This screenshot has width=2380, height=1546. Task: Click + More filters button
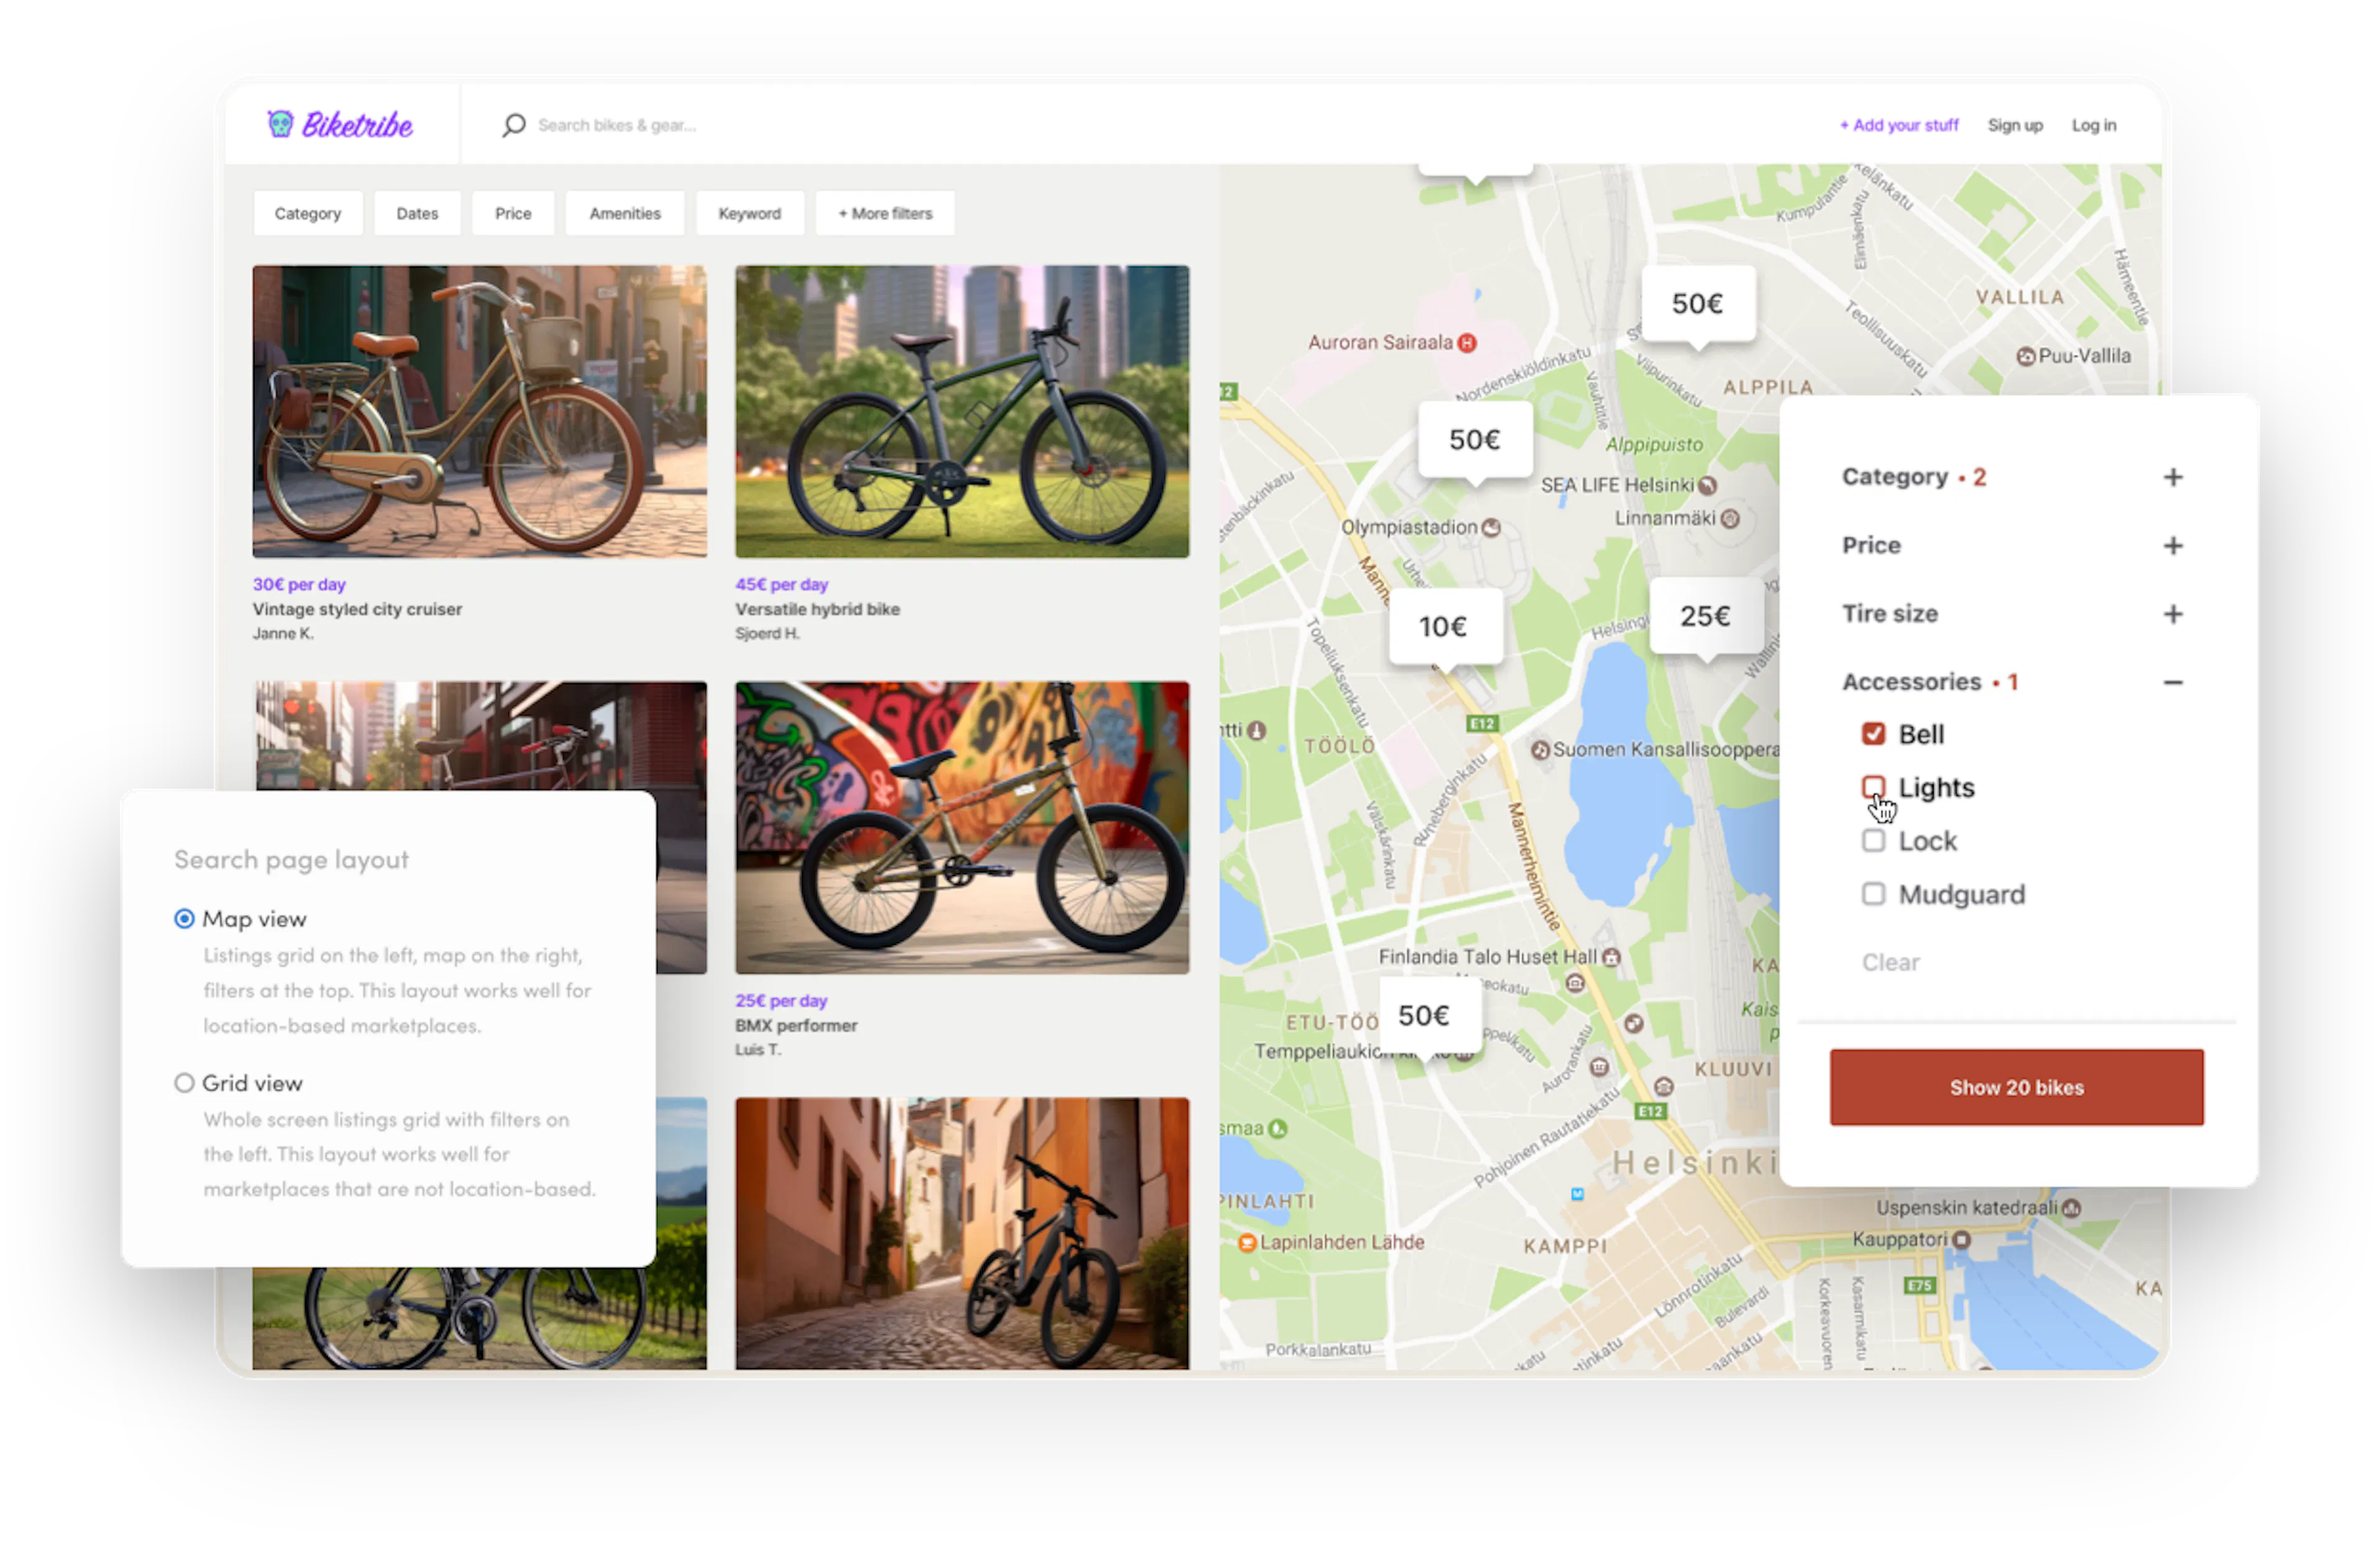[885, 213]
